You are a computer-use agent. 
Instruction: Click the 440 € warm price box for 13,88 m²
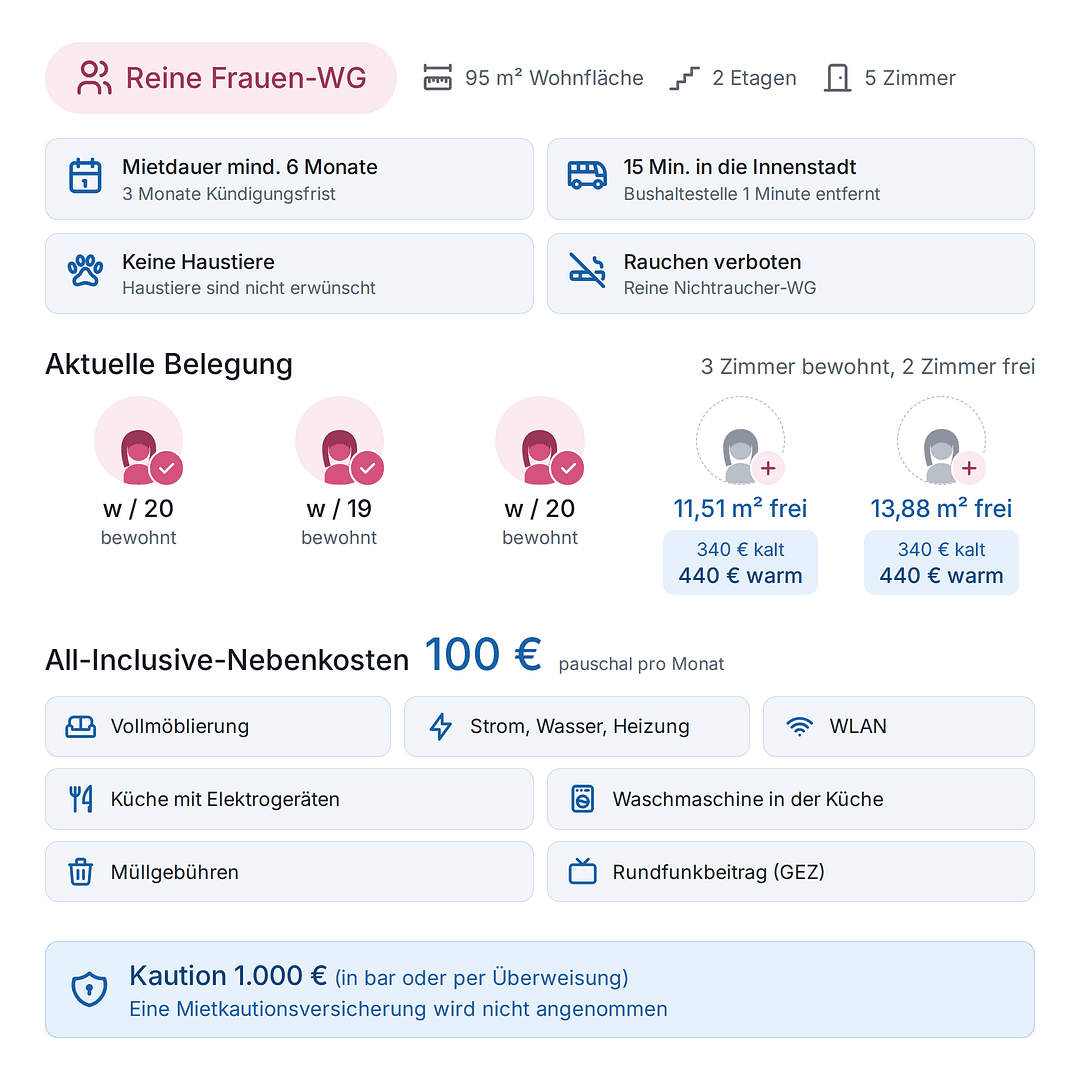pos(942,562)
